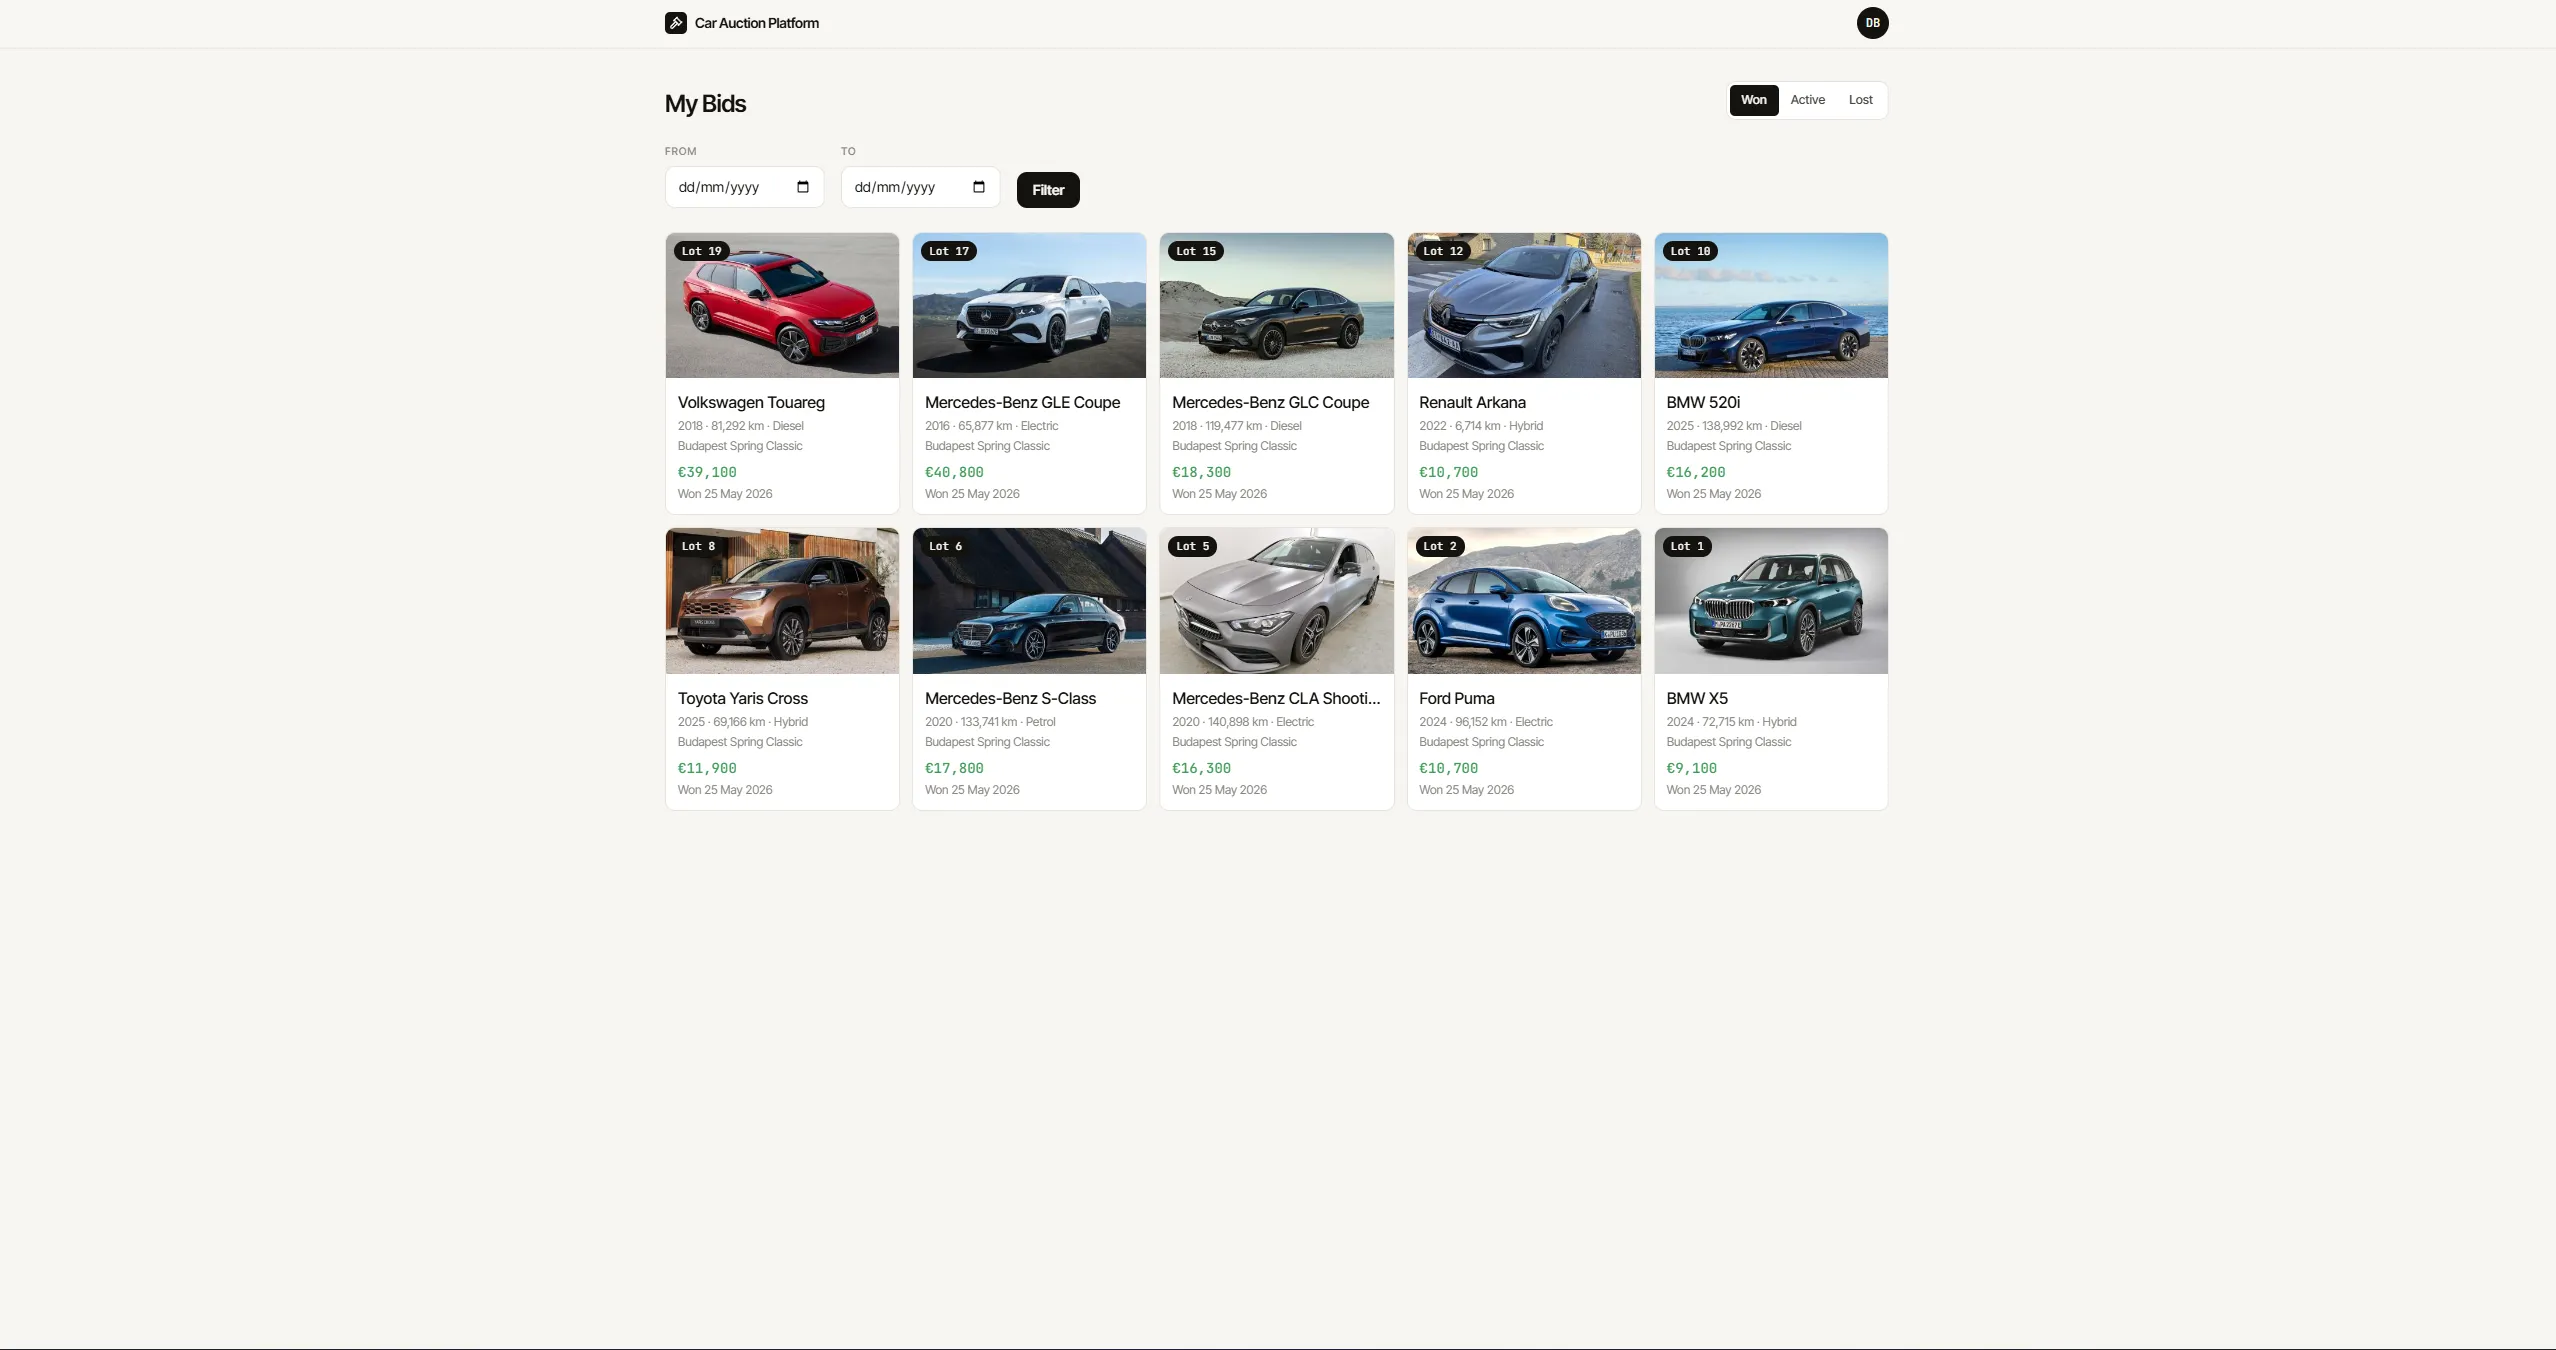
Task: Click the €17,800 winning price
Action: 954,768
